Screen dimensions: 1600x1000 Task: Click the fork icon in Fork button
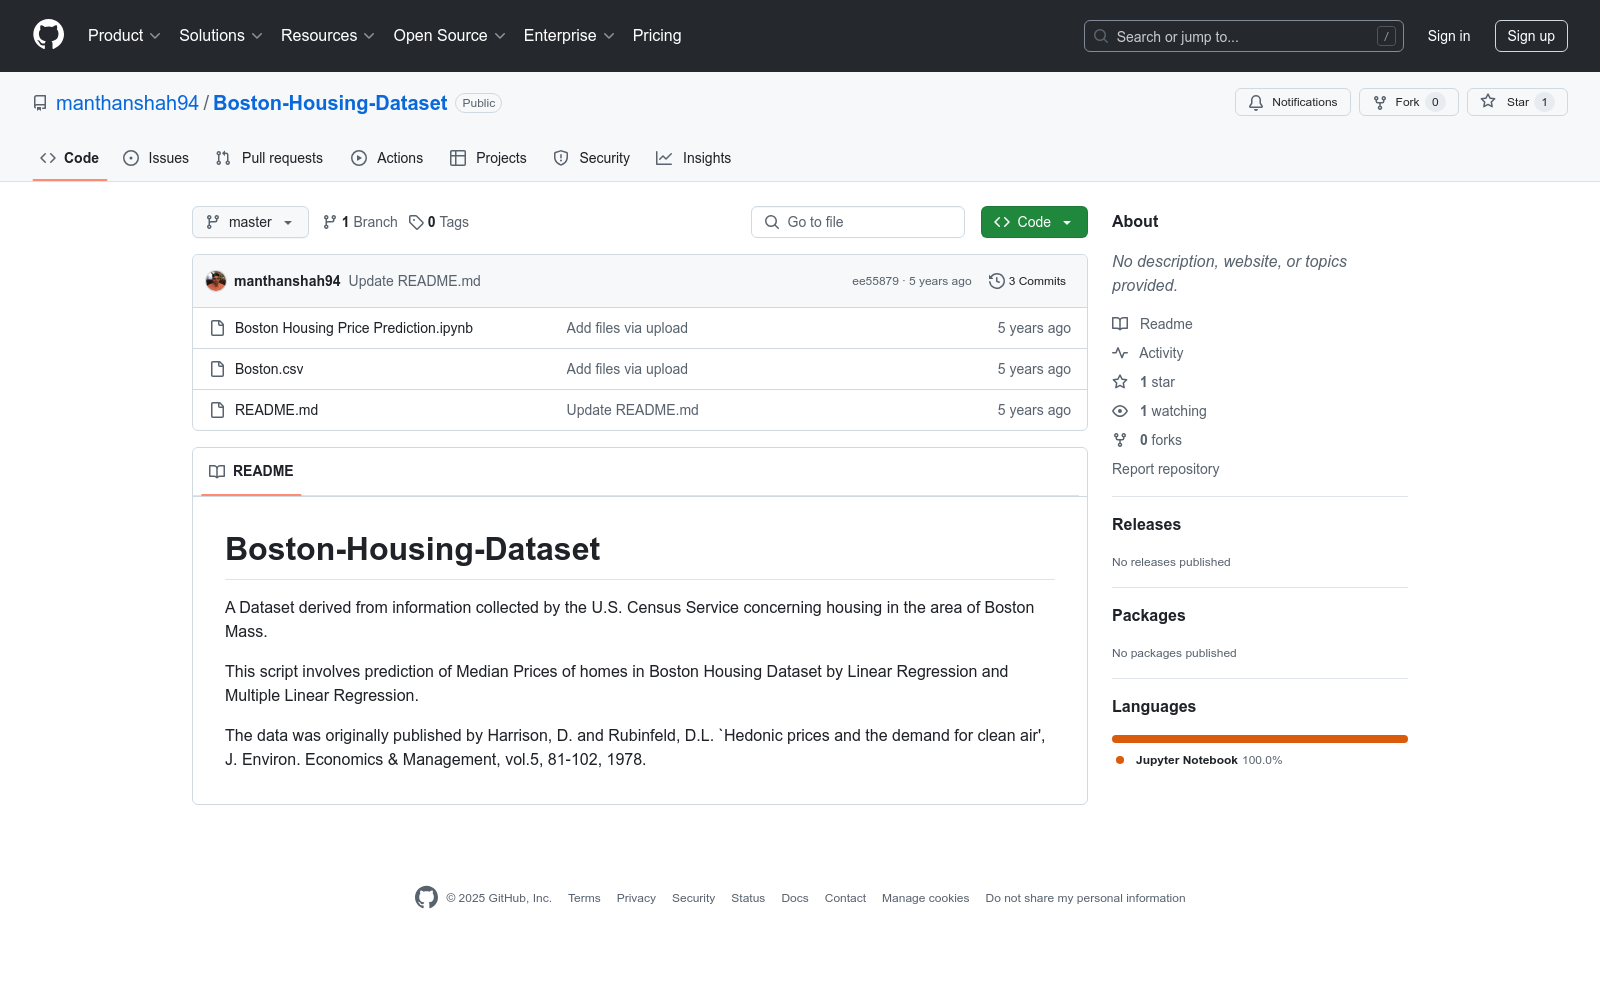click(x=1380, y=102)
